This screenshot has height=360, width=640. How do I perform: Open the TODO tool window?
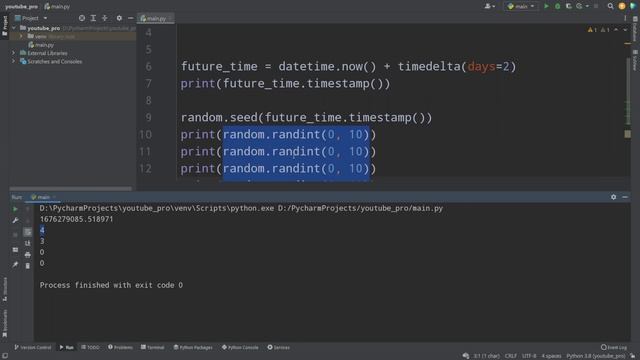pos(90,347)
